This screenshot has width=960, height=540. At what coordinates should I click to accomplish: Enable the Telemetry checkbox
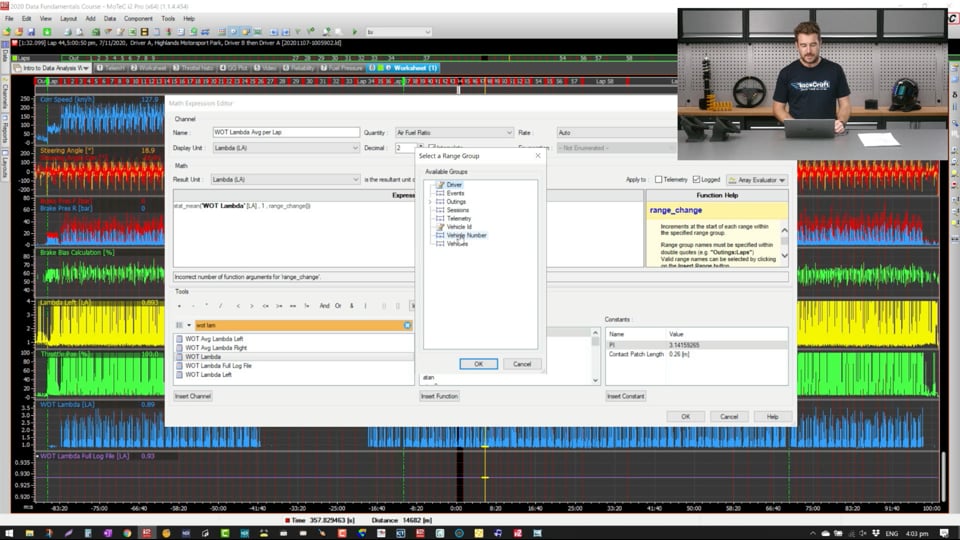(x=659, y=180)
